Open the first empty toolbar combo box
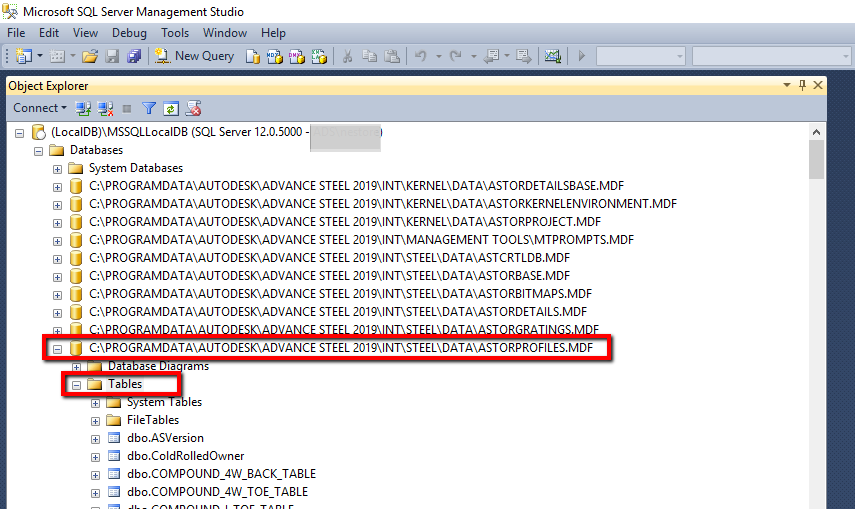855x509 pixels. click(641, 56)
